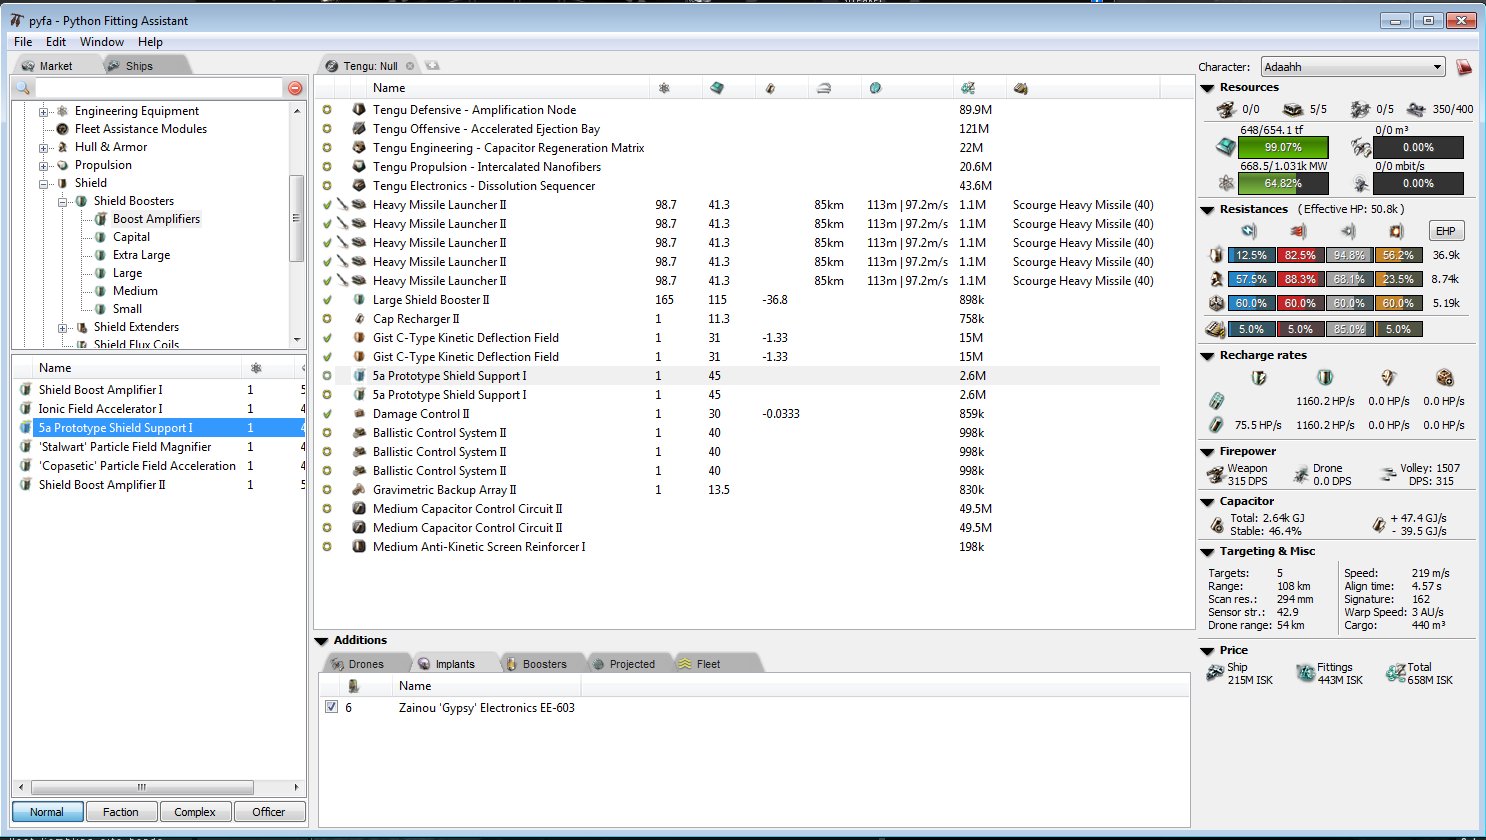Collapse the Additions panel
The image size is (1486, 840).
pos(322,641)
